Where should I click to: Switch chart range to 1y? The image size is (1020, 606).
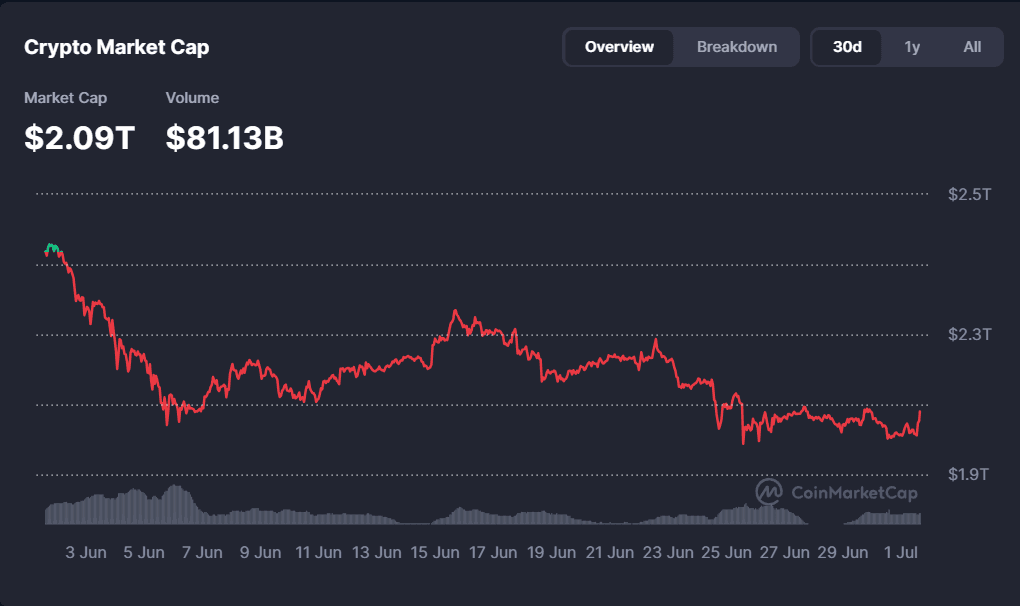pos(912,47)
